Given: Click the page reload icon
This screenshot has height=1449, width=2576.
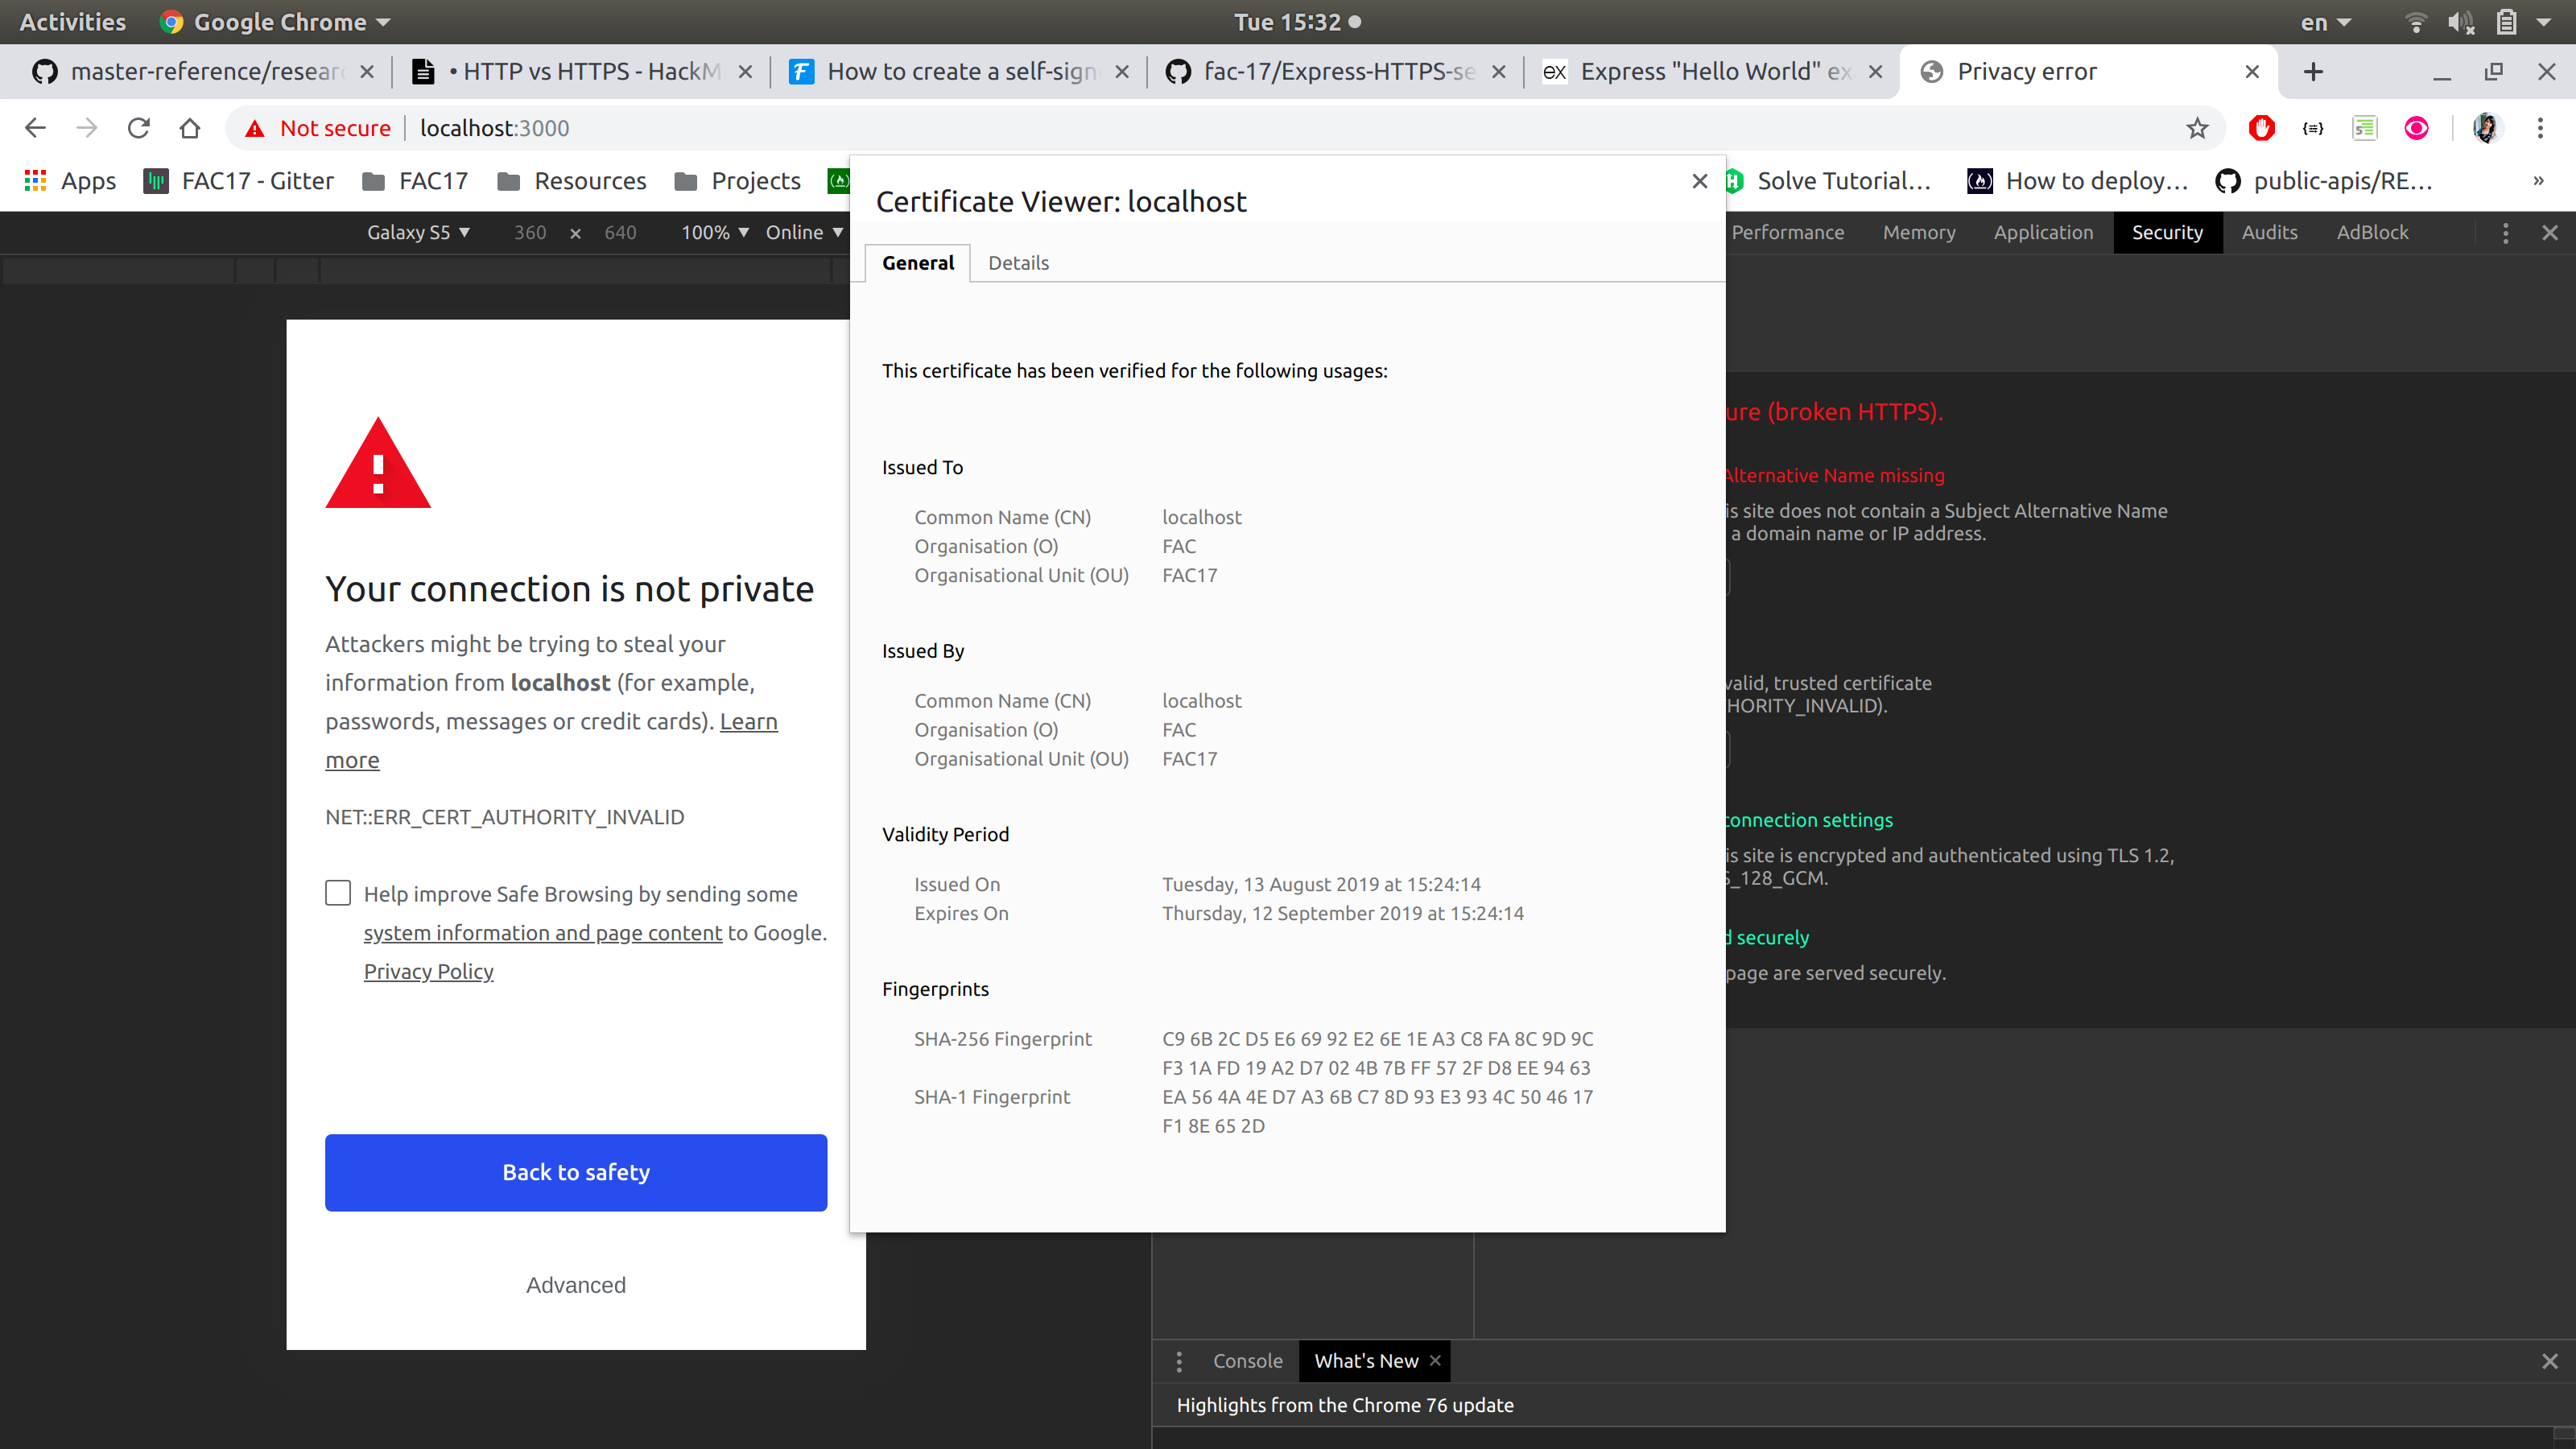Looking at the screenshot, I should tap(138, 128).
